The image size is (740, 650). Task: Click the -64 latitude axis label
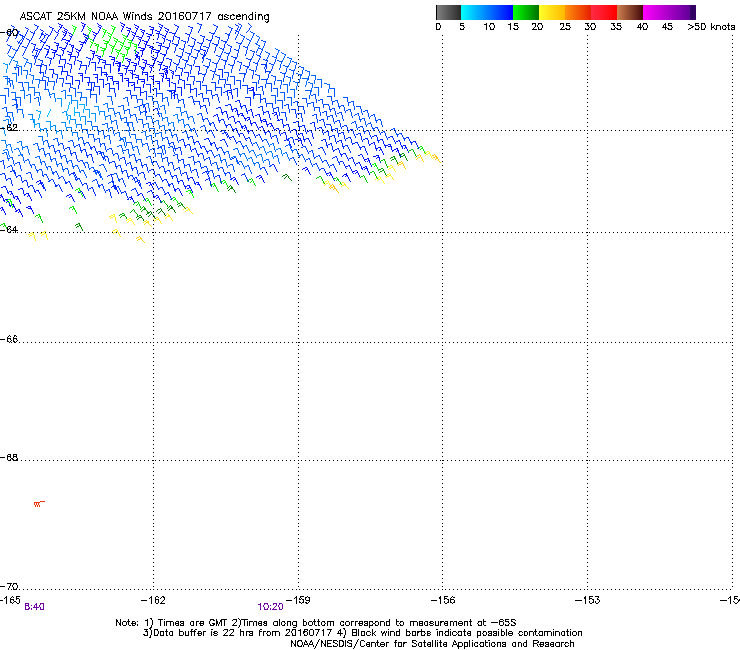(x=9, y=229)
